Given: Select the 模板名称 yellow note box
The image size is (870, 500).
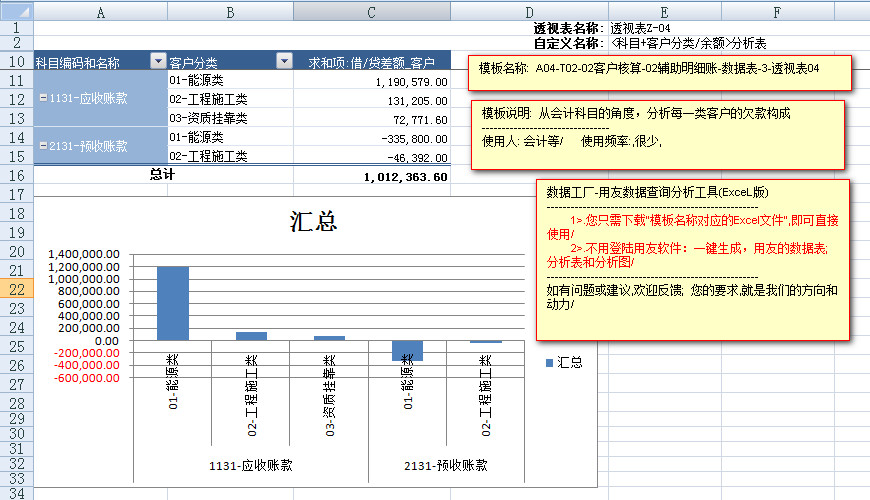Looking at the screenshot, I should pos(660,70).
